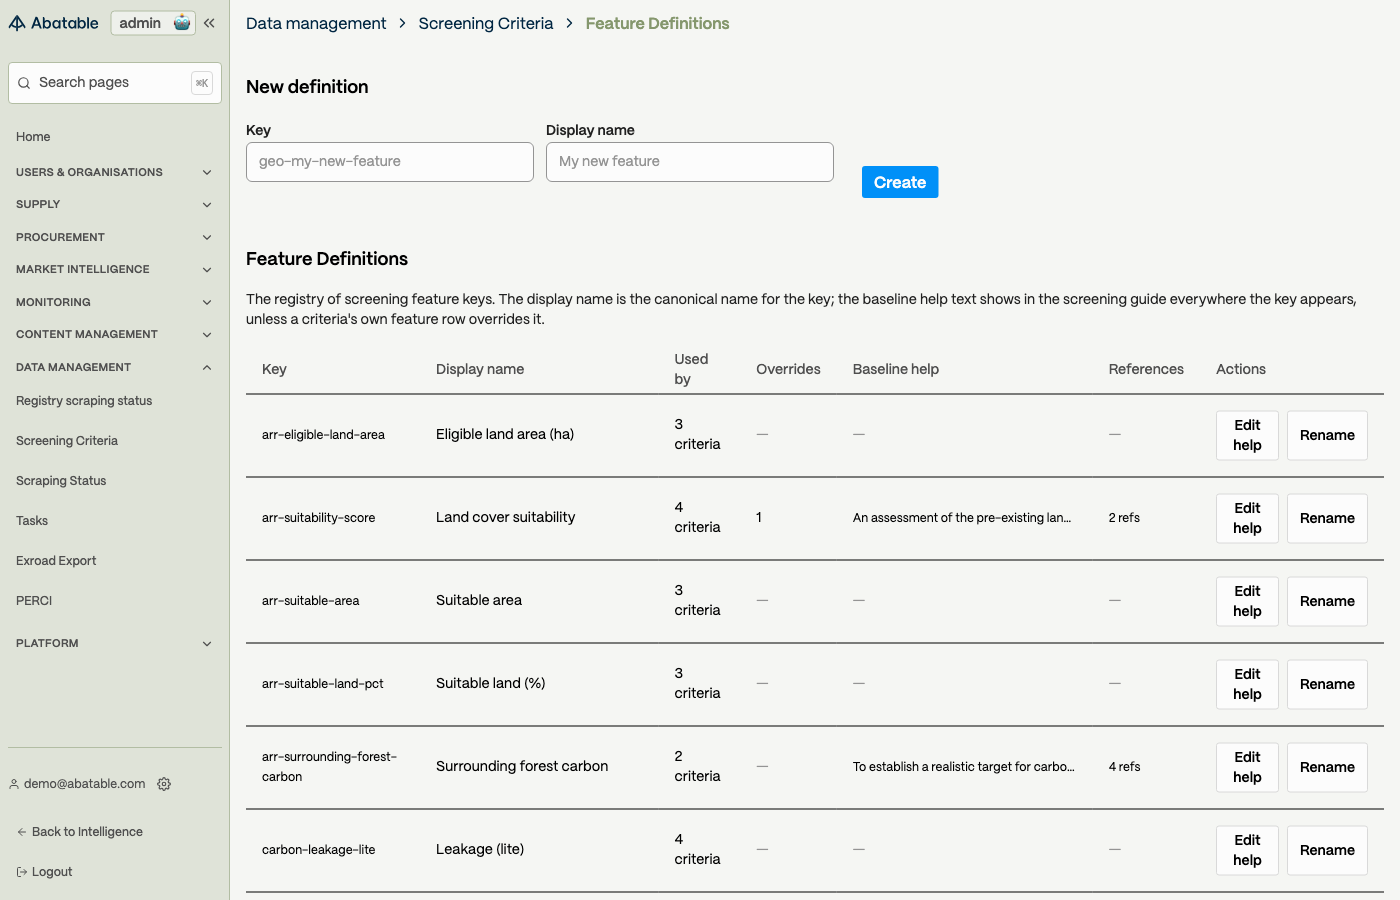Click the 'Leakage (lite)' display name
The width and height of the screenshot is (1400, 900).
pyautogui.click(x=480, y=849)
